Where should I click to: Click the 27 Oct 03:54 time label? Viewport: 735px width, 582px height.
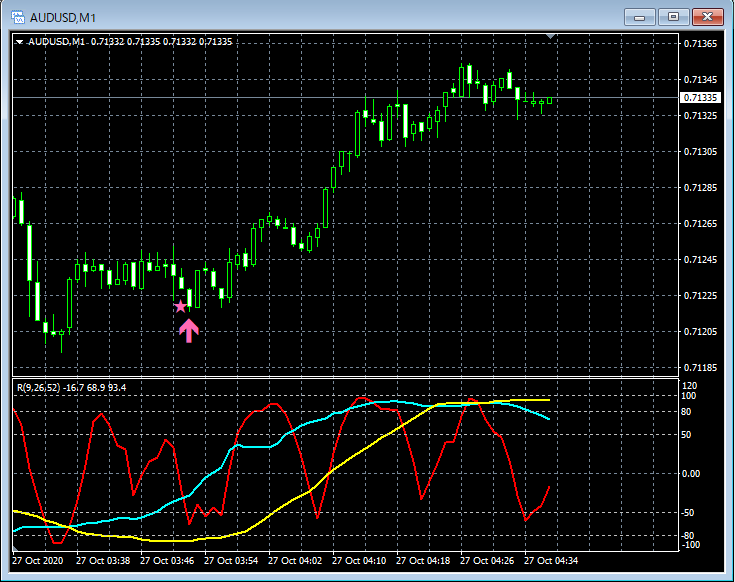coord(231,560)
